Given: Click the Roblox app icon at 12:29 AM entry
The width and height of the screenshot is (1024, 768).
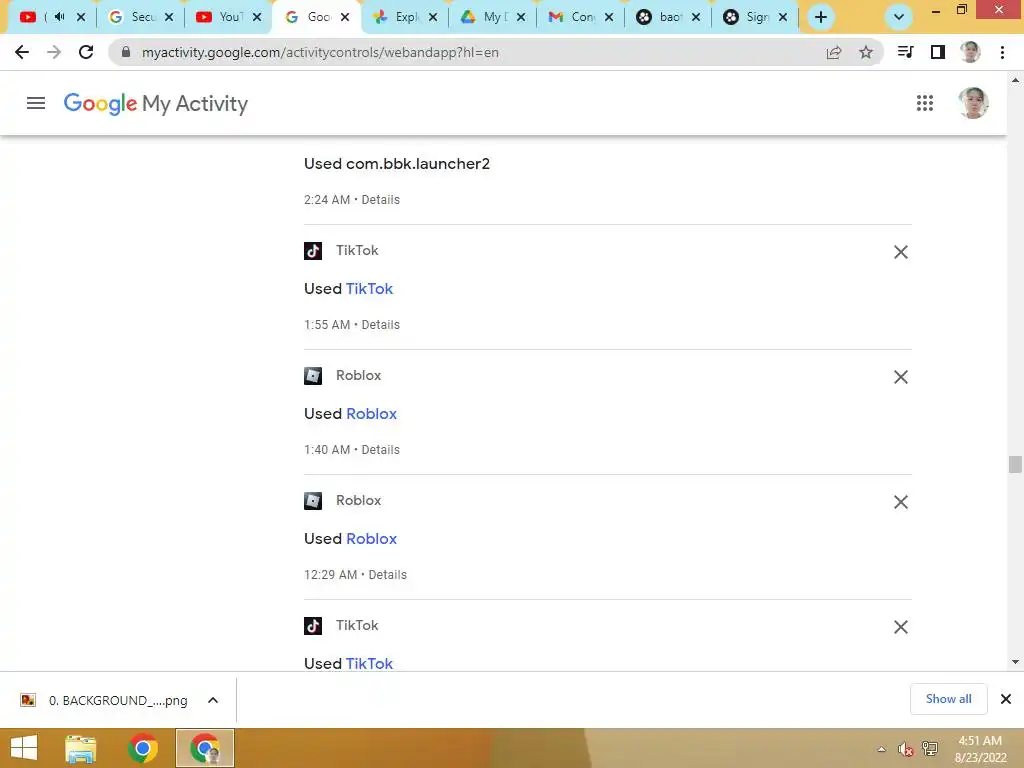Looking at the screenshot, I should tap(313, 501).
